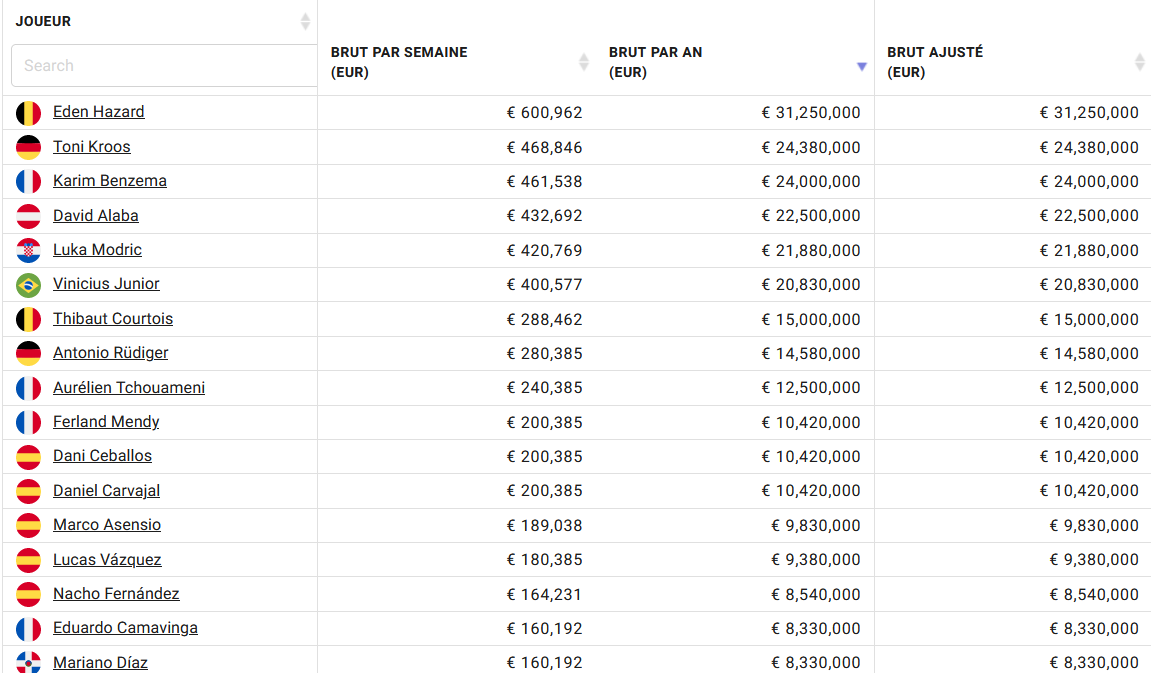
Task: Open Ferland Mendy player page
Action: coord(106,422)
